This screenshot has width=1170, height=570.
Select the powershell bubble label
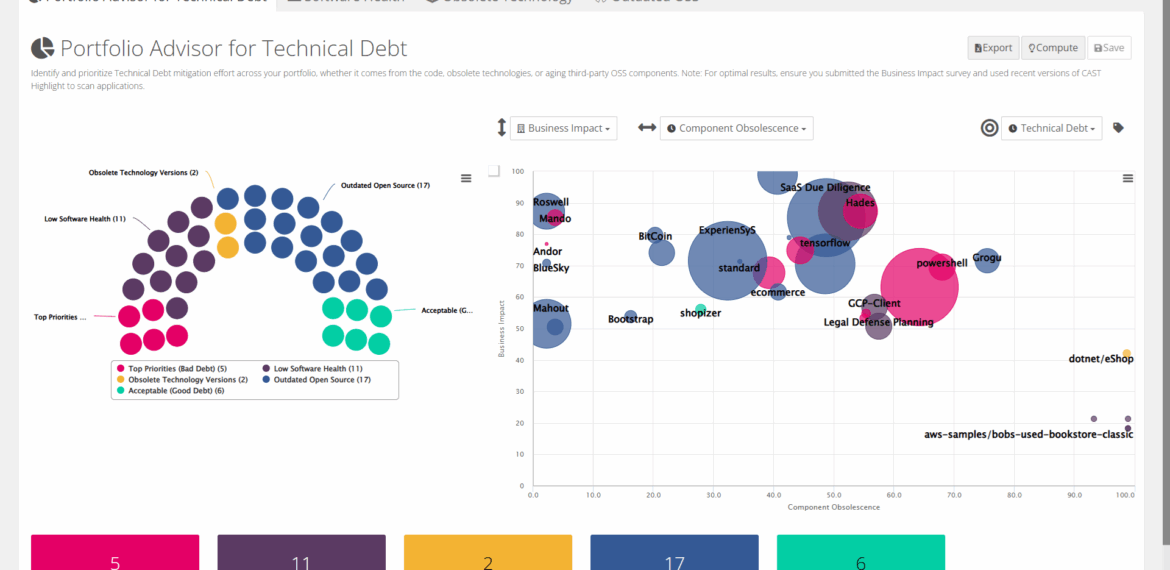[x=942, y=263]
